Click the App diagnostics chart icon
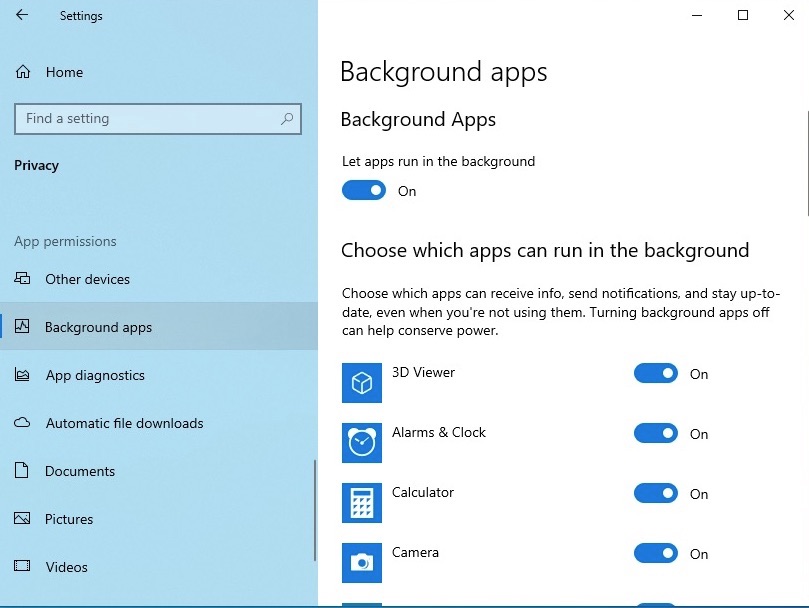Viewport: 809px width, 608px height. (22, 375)
